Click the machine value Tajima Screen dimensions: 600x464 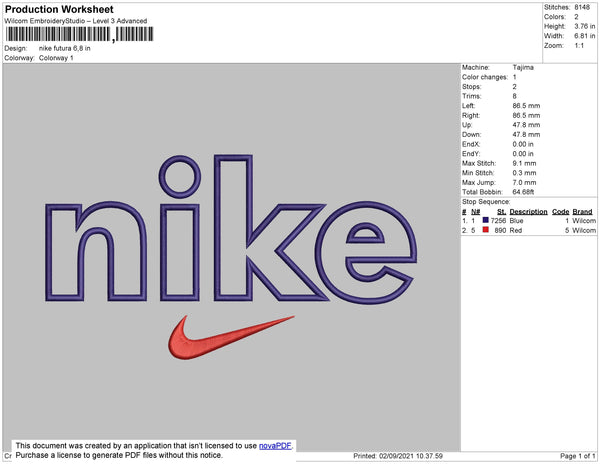(523, 67)
